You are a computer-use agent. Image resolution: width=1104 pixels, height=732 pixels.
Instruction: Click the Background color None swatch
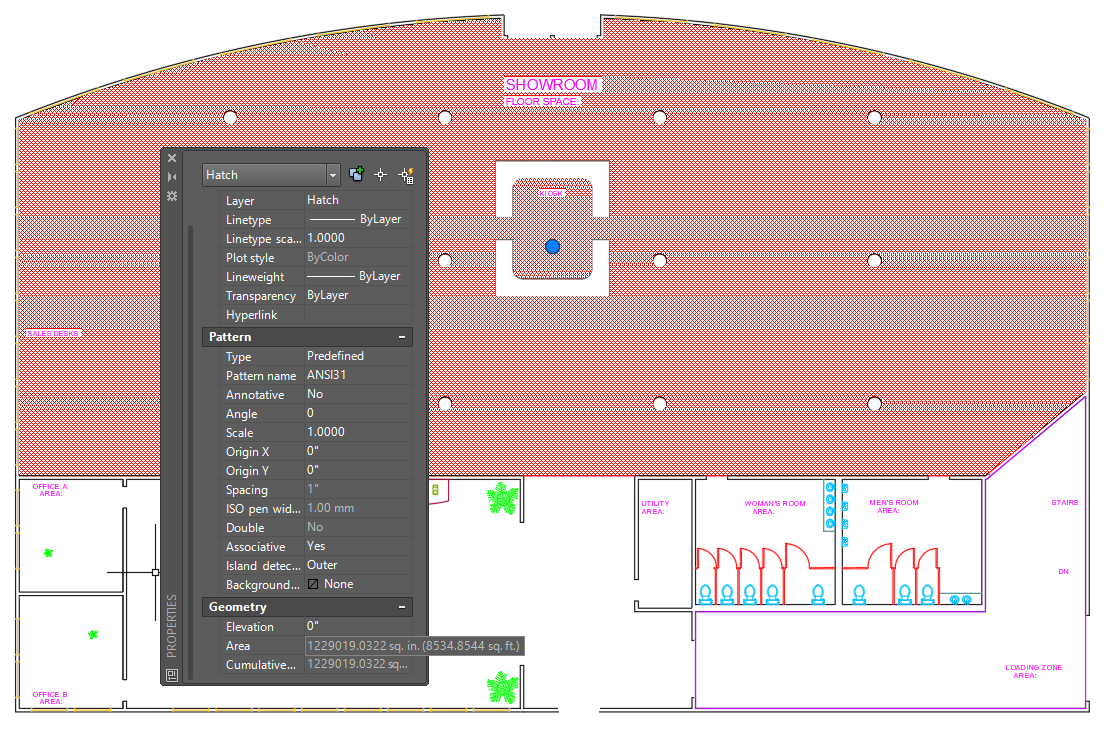click(313, 585)
